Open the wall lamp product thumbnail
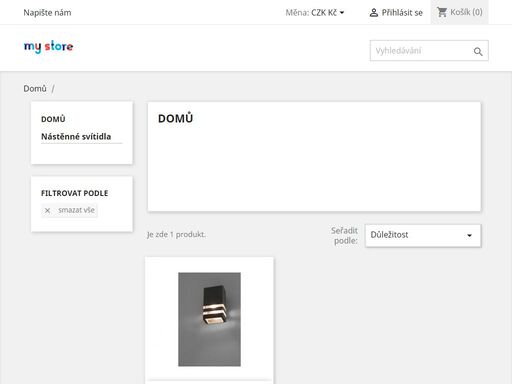Image resolution: width=512 pixels, height=384 pixels. tap(209, 319)
